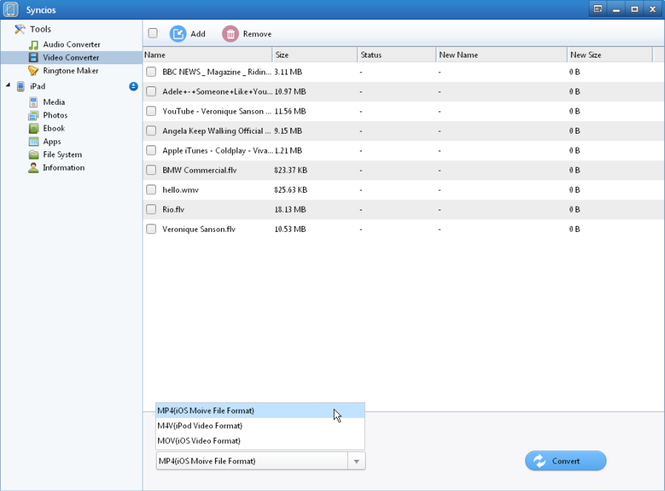Viewport: 665px width, 491px height.
Task: Open the title bar menu icon
Action: tap(598, 9)
